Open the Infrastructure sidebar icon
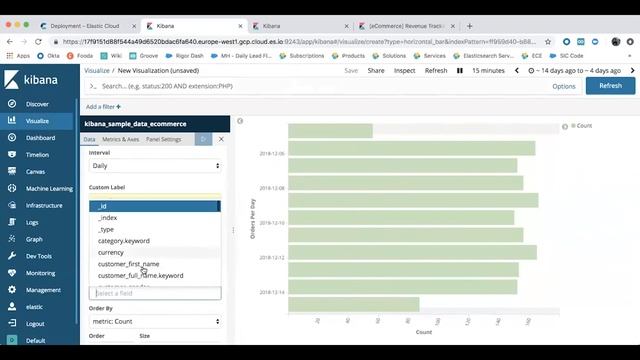 coord(12,205)
